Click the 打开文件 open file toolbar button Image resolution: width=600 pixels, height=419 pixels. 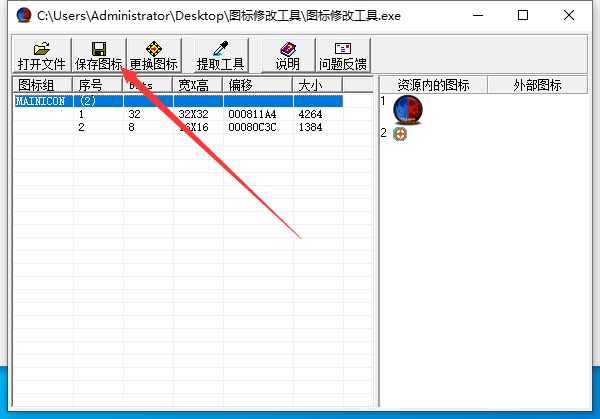click(x=41, y=55)
